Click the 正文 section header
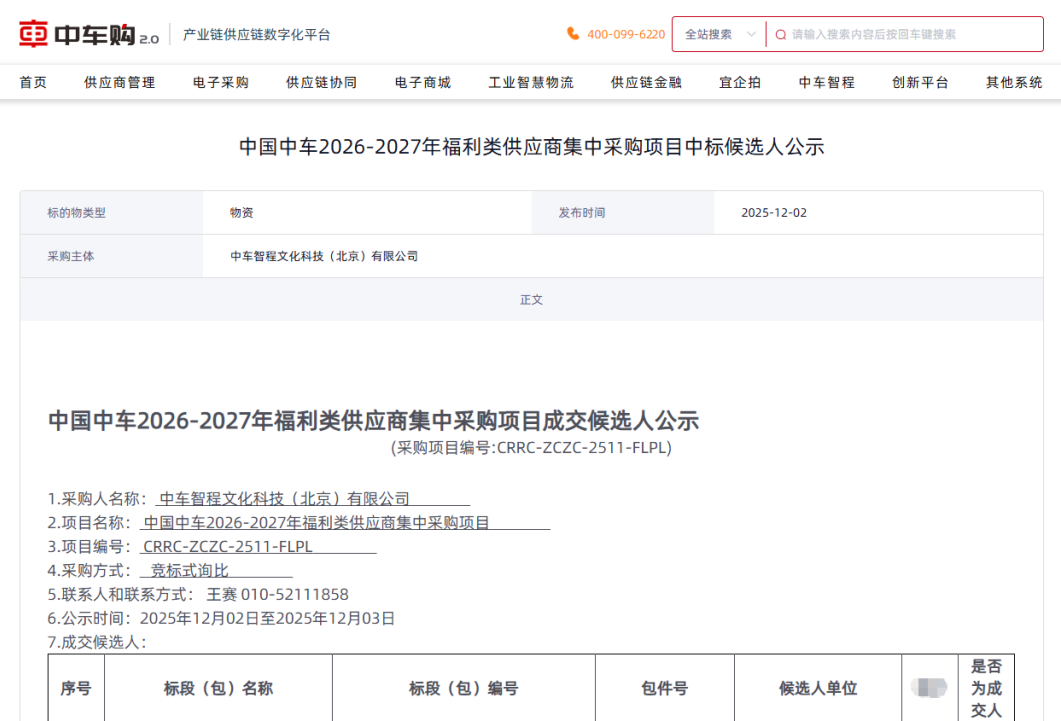1061x721 pixels. [x=531, y=300]
